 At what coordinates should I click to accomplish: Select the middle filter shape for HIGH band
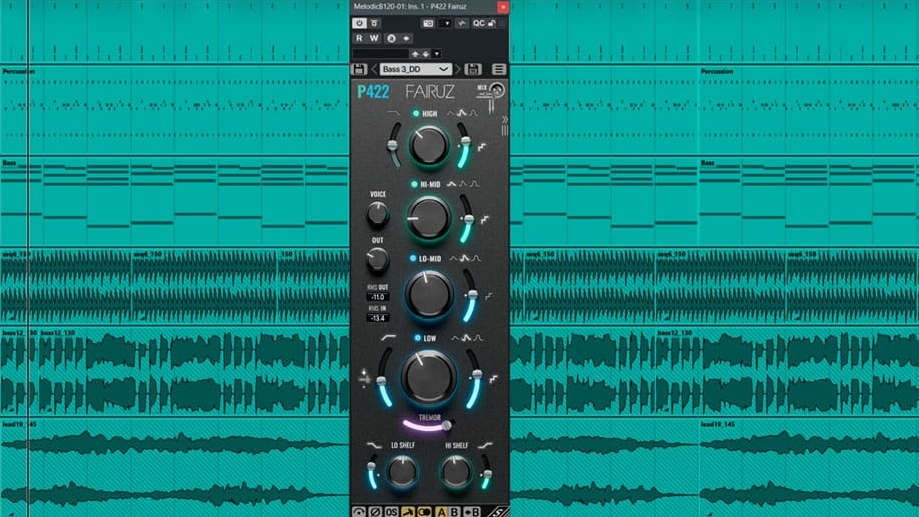point(462,113)
